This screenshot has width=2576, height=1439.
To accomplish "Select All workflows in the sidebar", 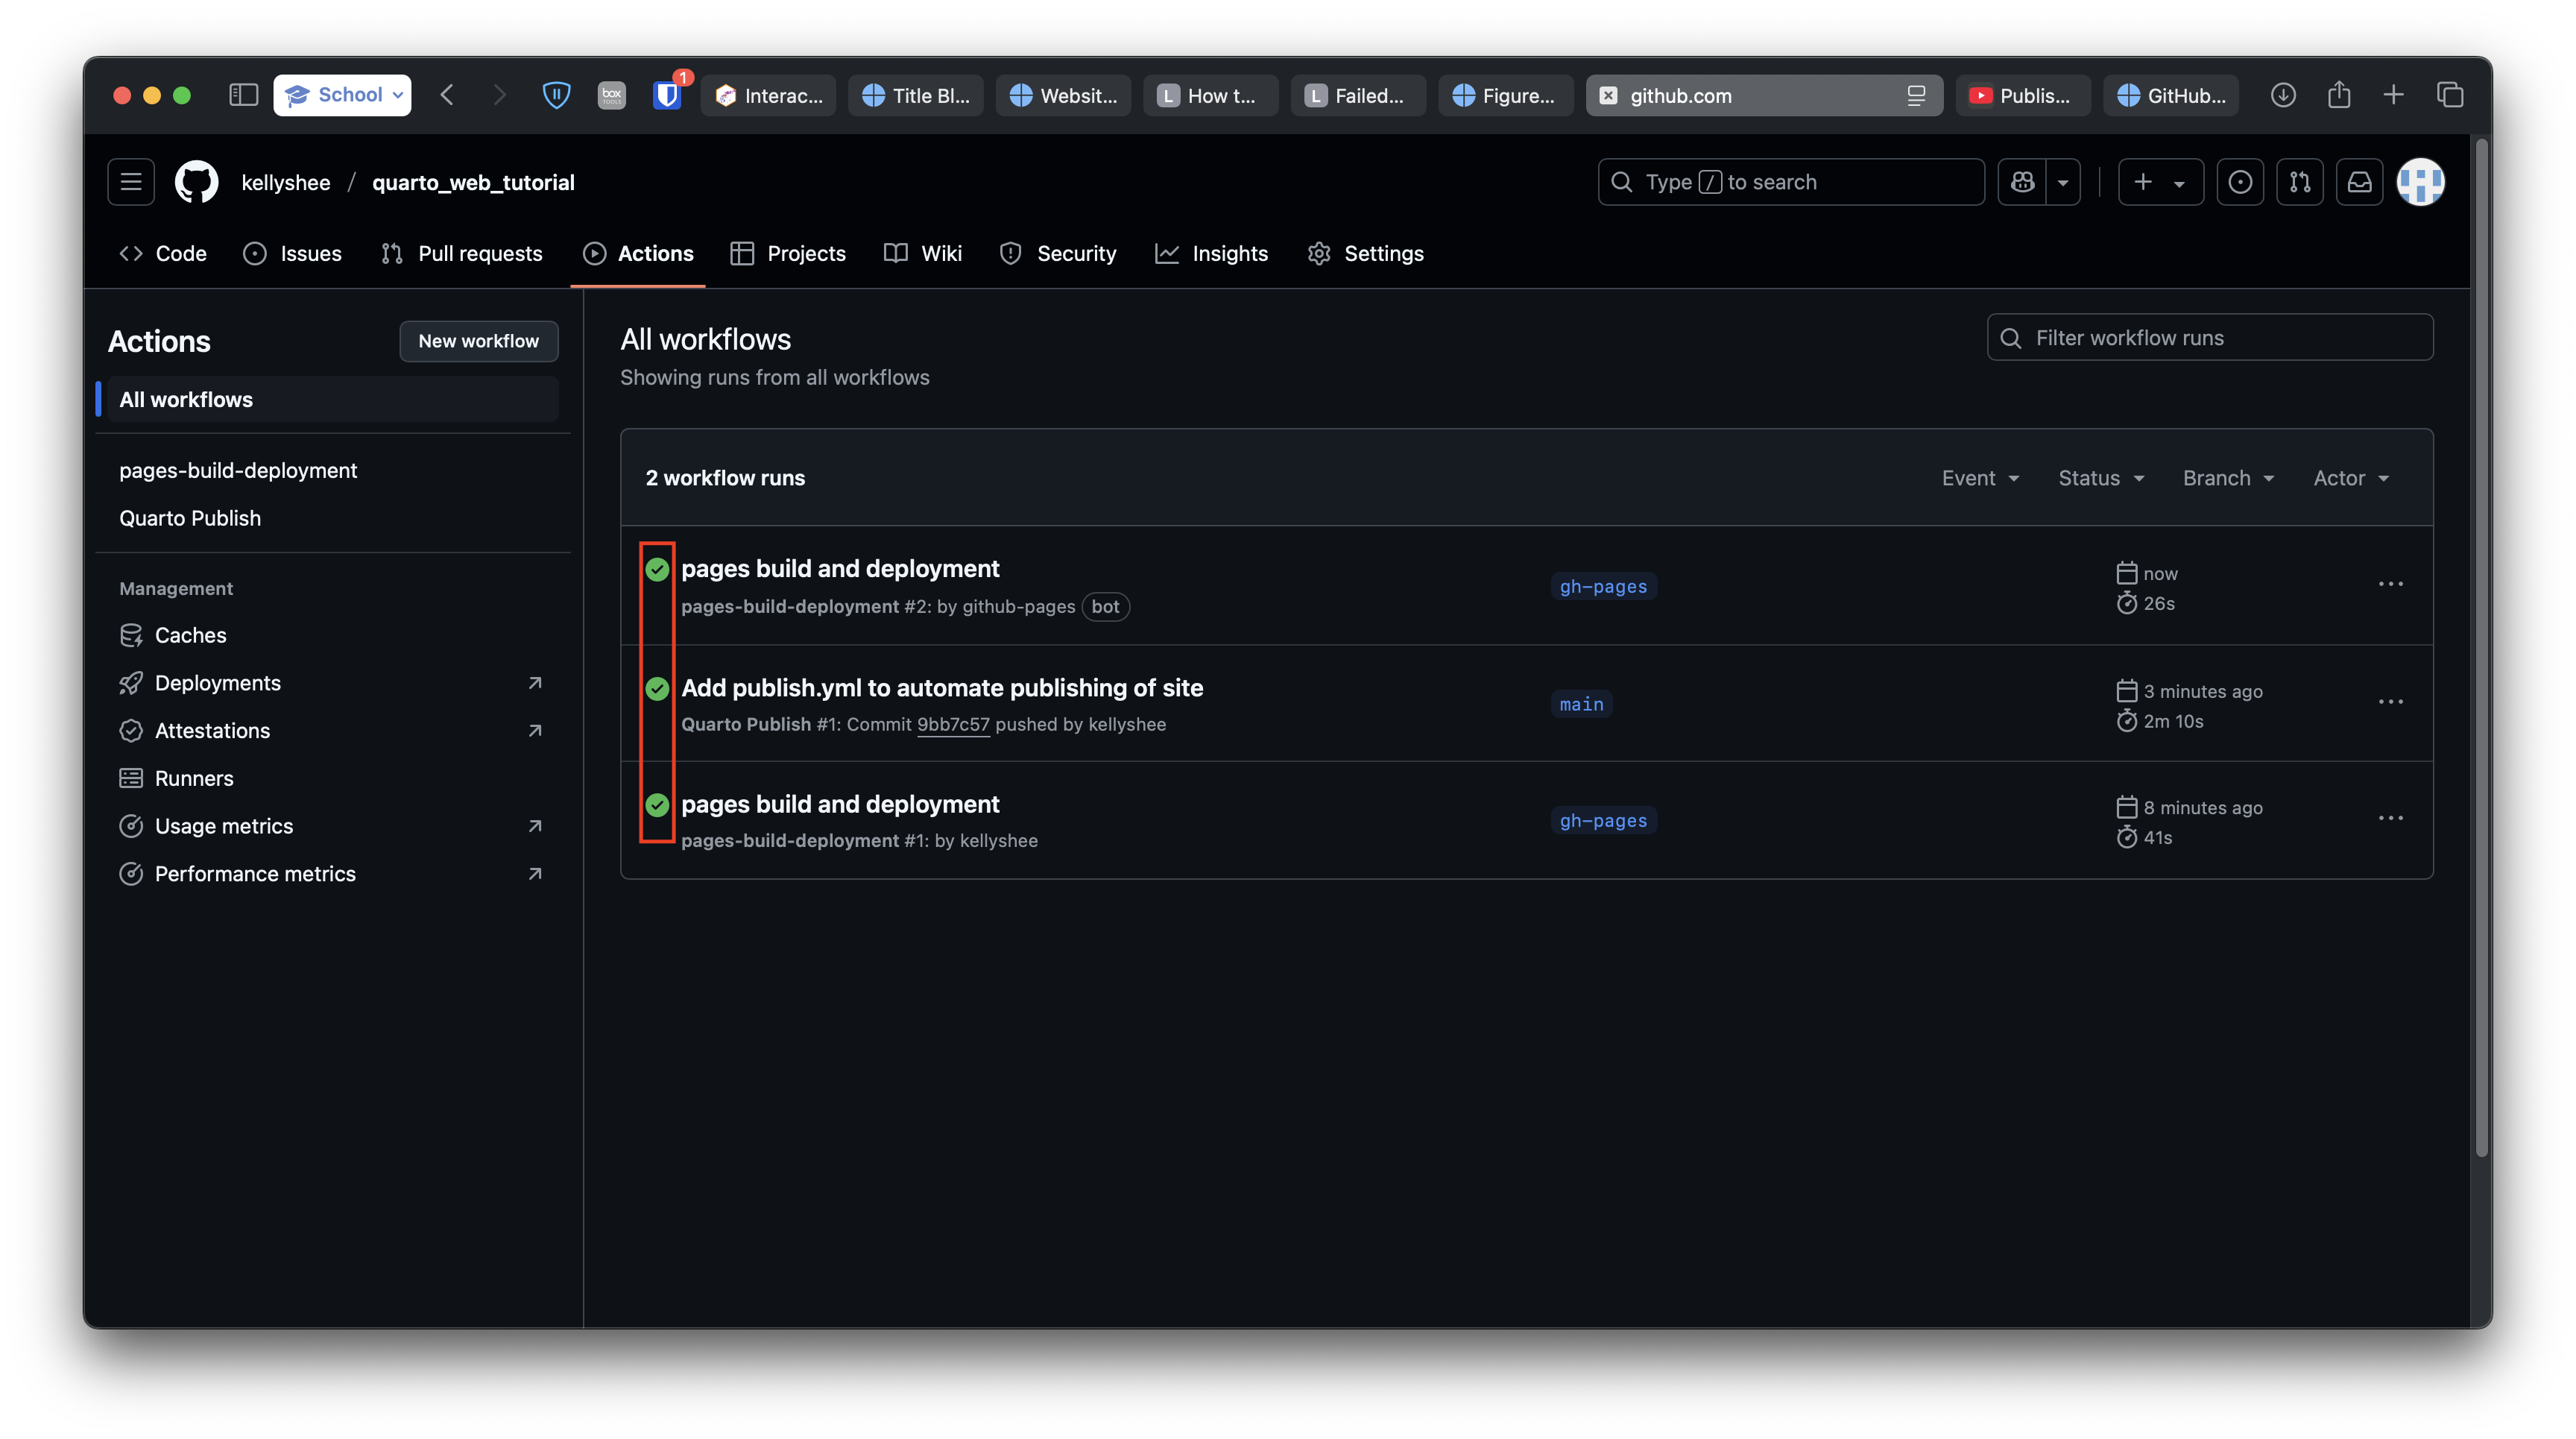I will click(333, 400).
